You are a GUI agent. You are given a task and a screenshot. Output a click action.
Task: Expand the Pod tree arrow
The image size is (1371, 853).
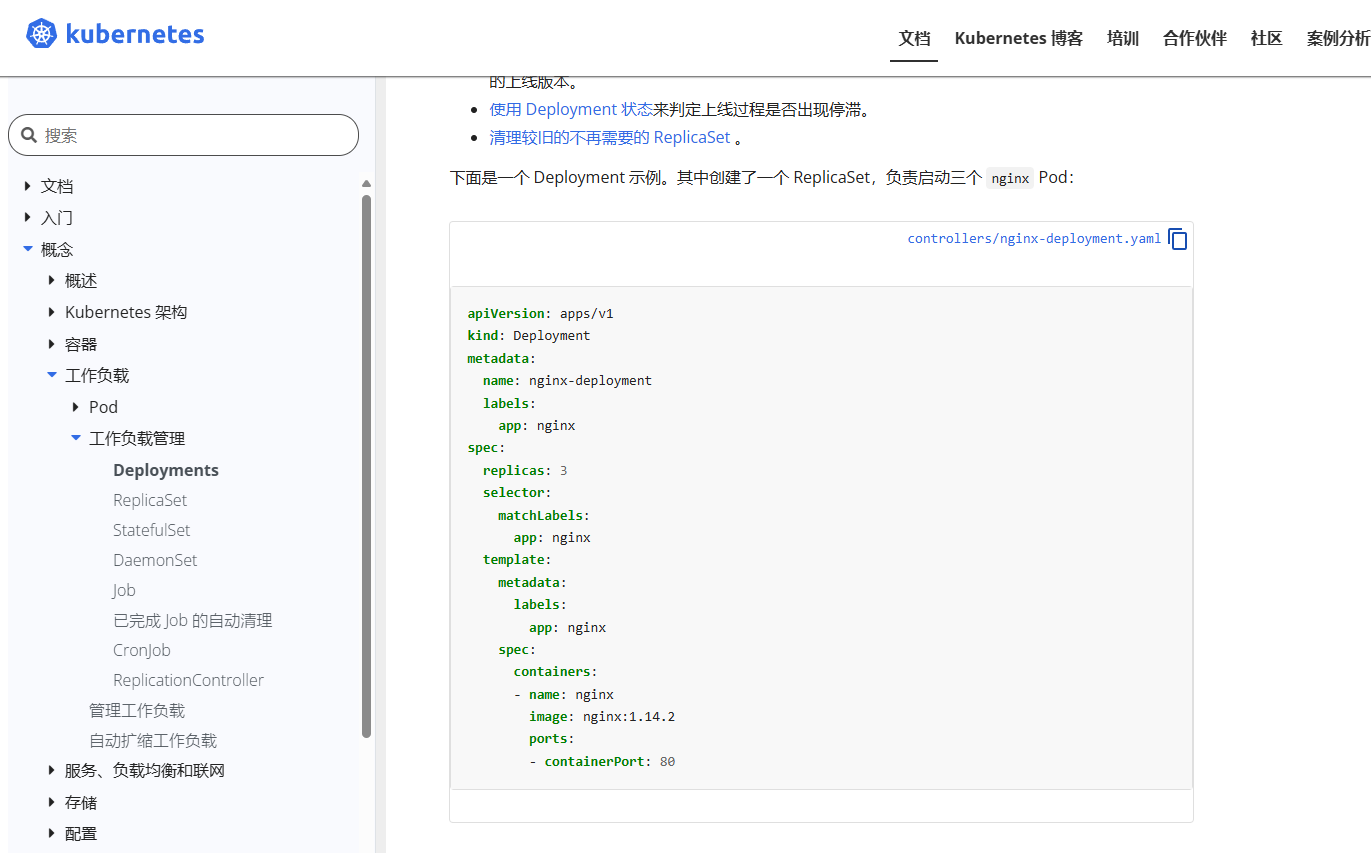(75, 407)
